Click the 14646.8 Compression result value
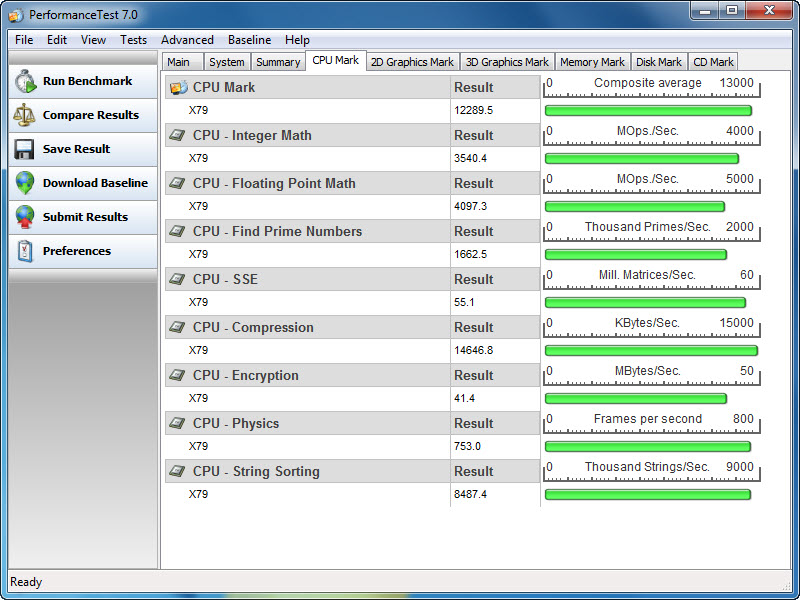 473,350
